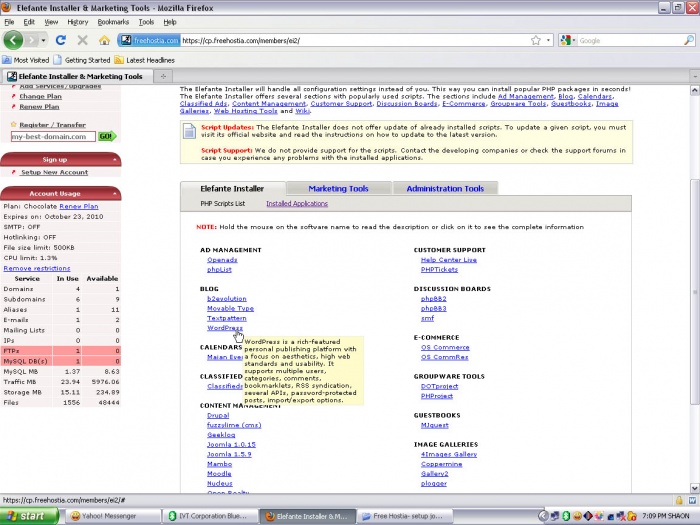
Task: Click the Windows Start button
Action: pos(26,516)
